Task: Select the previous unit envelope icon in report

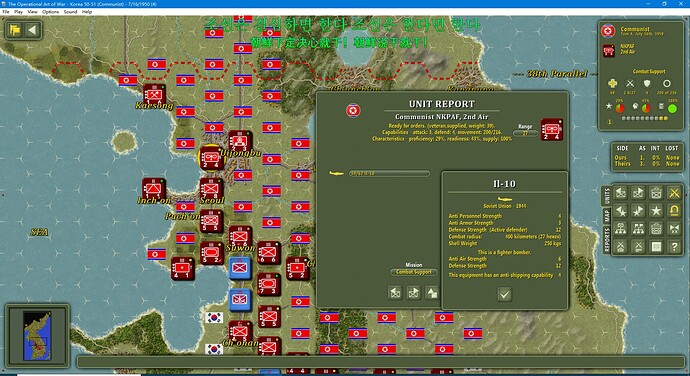Action: pos(395,293)
